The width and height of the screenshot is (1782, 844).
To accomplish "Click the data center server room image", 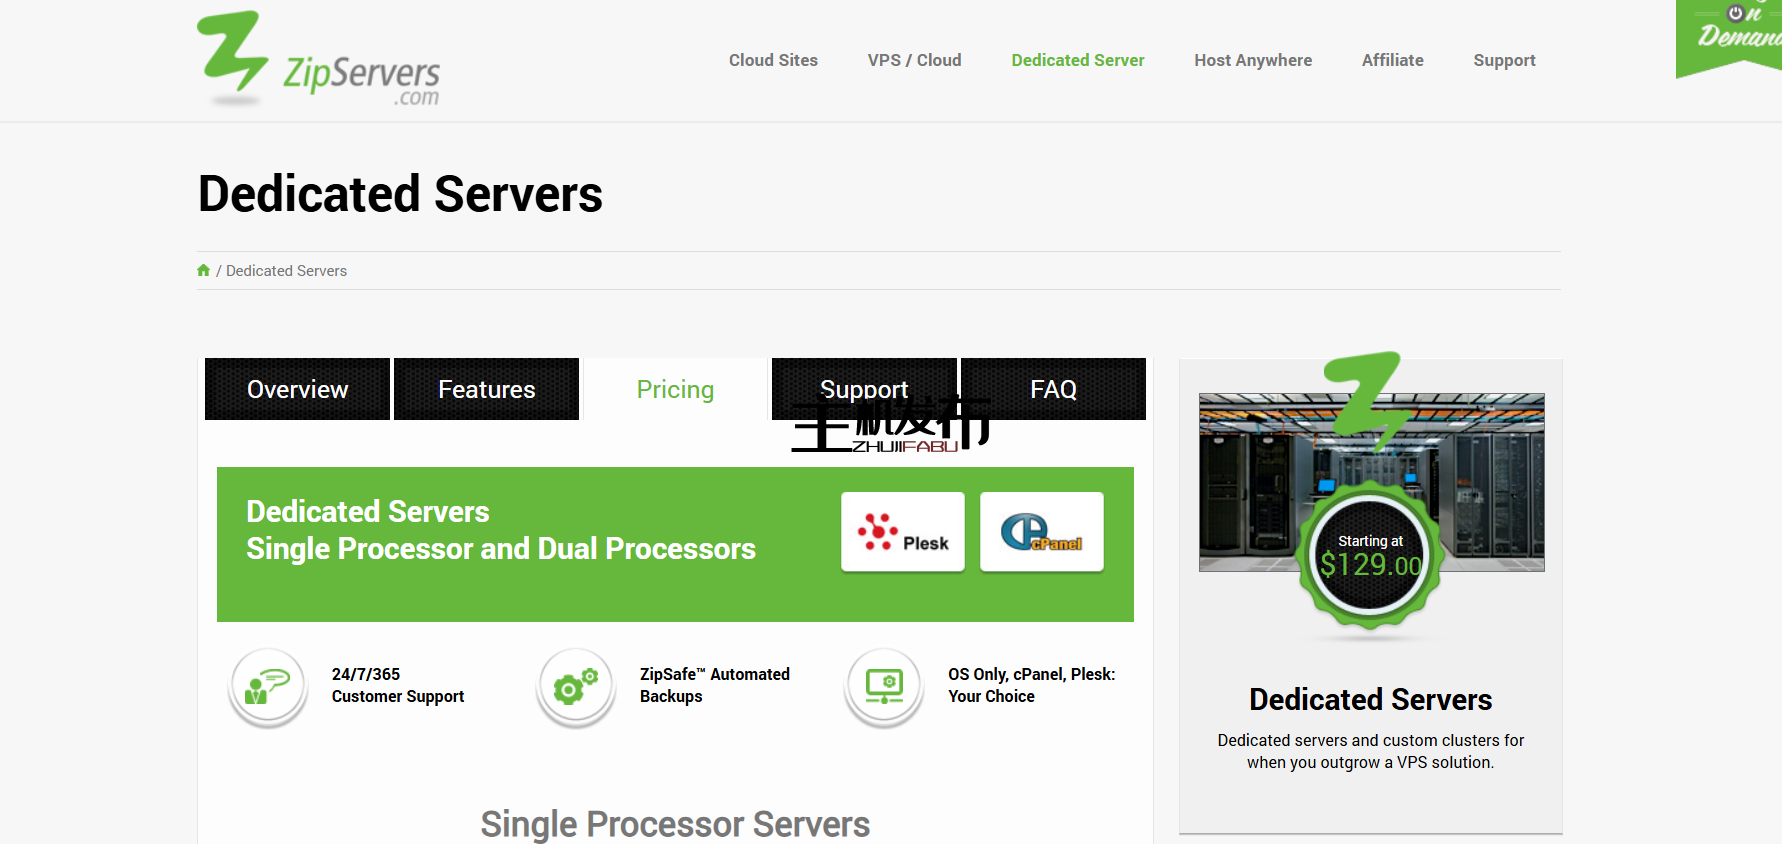I will [x=1250, y=480].
